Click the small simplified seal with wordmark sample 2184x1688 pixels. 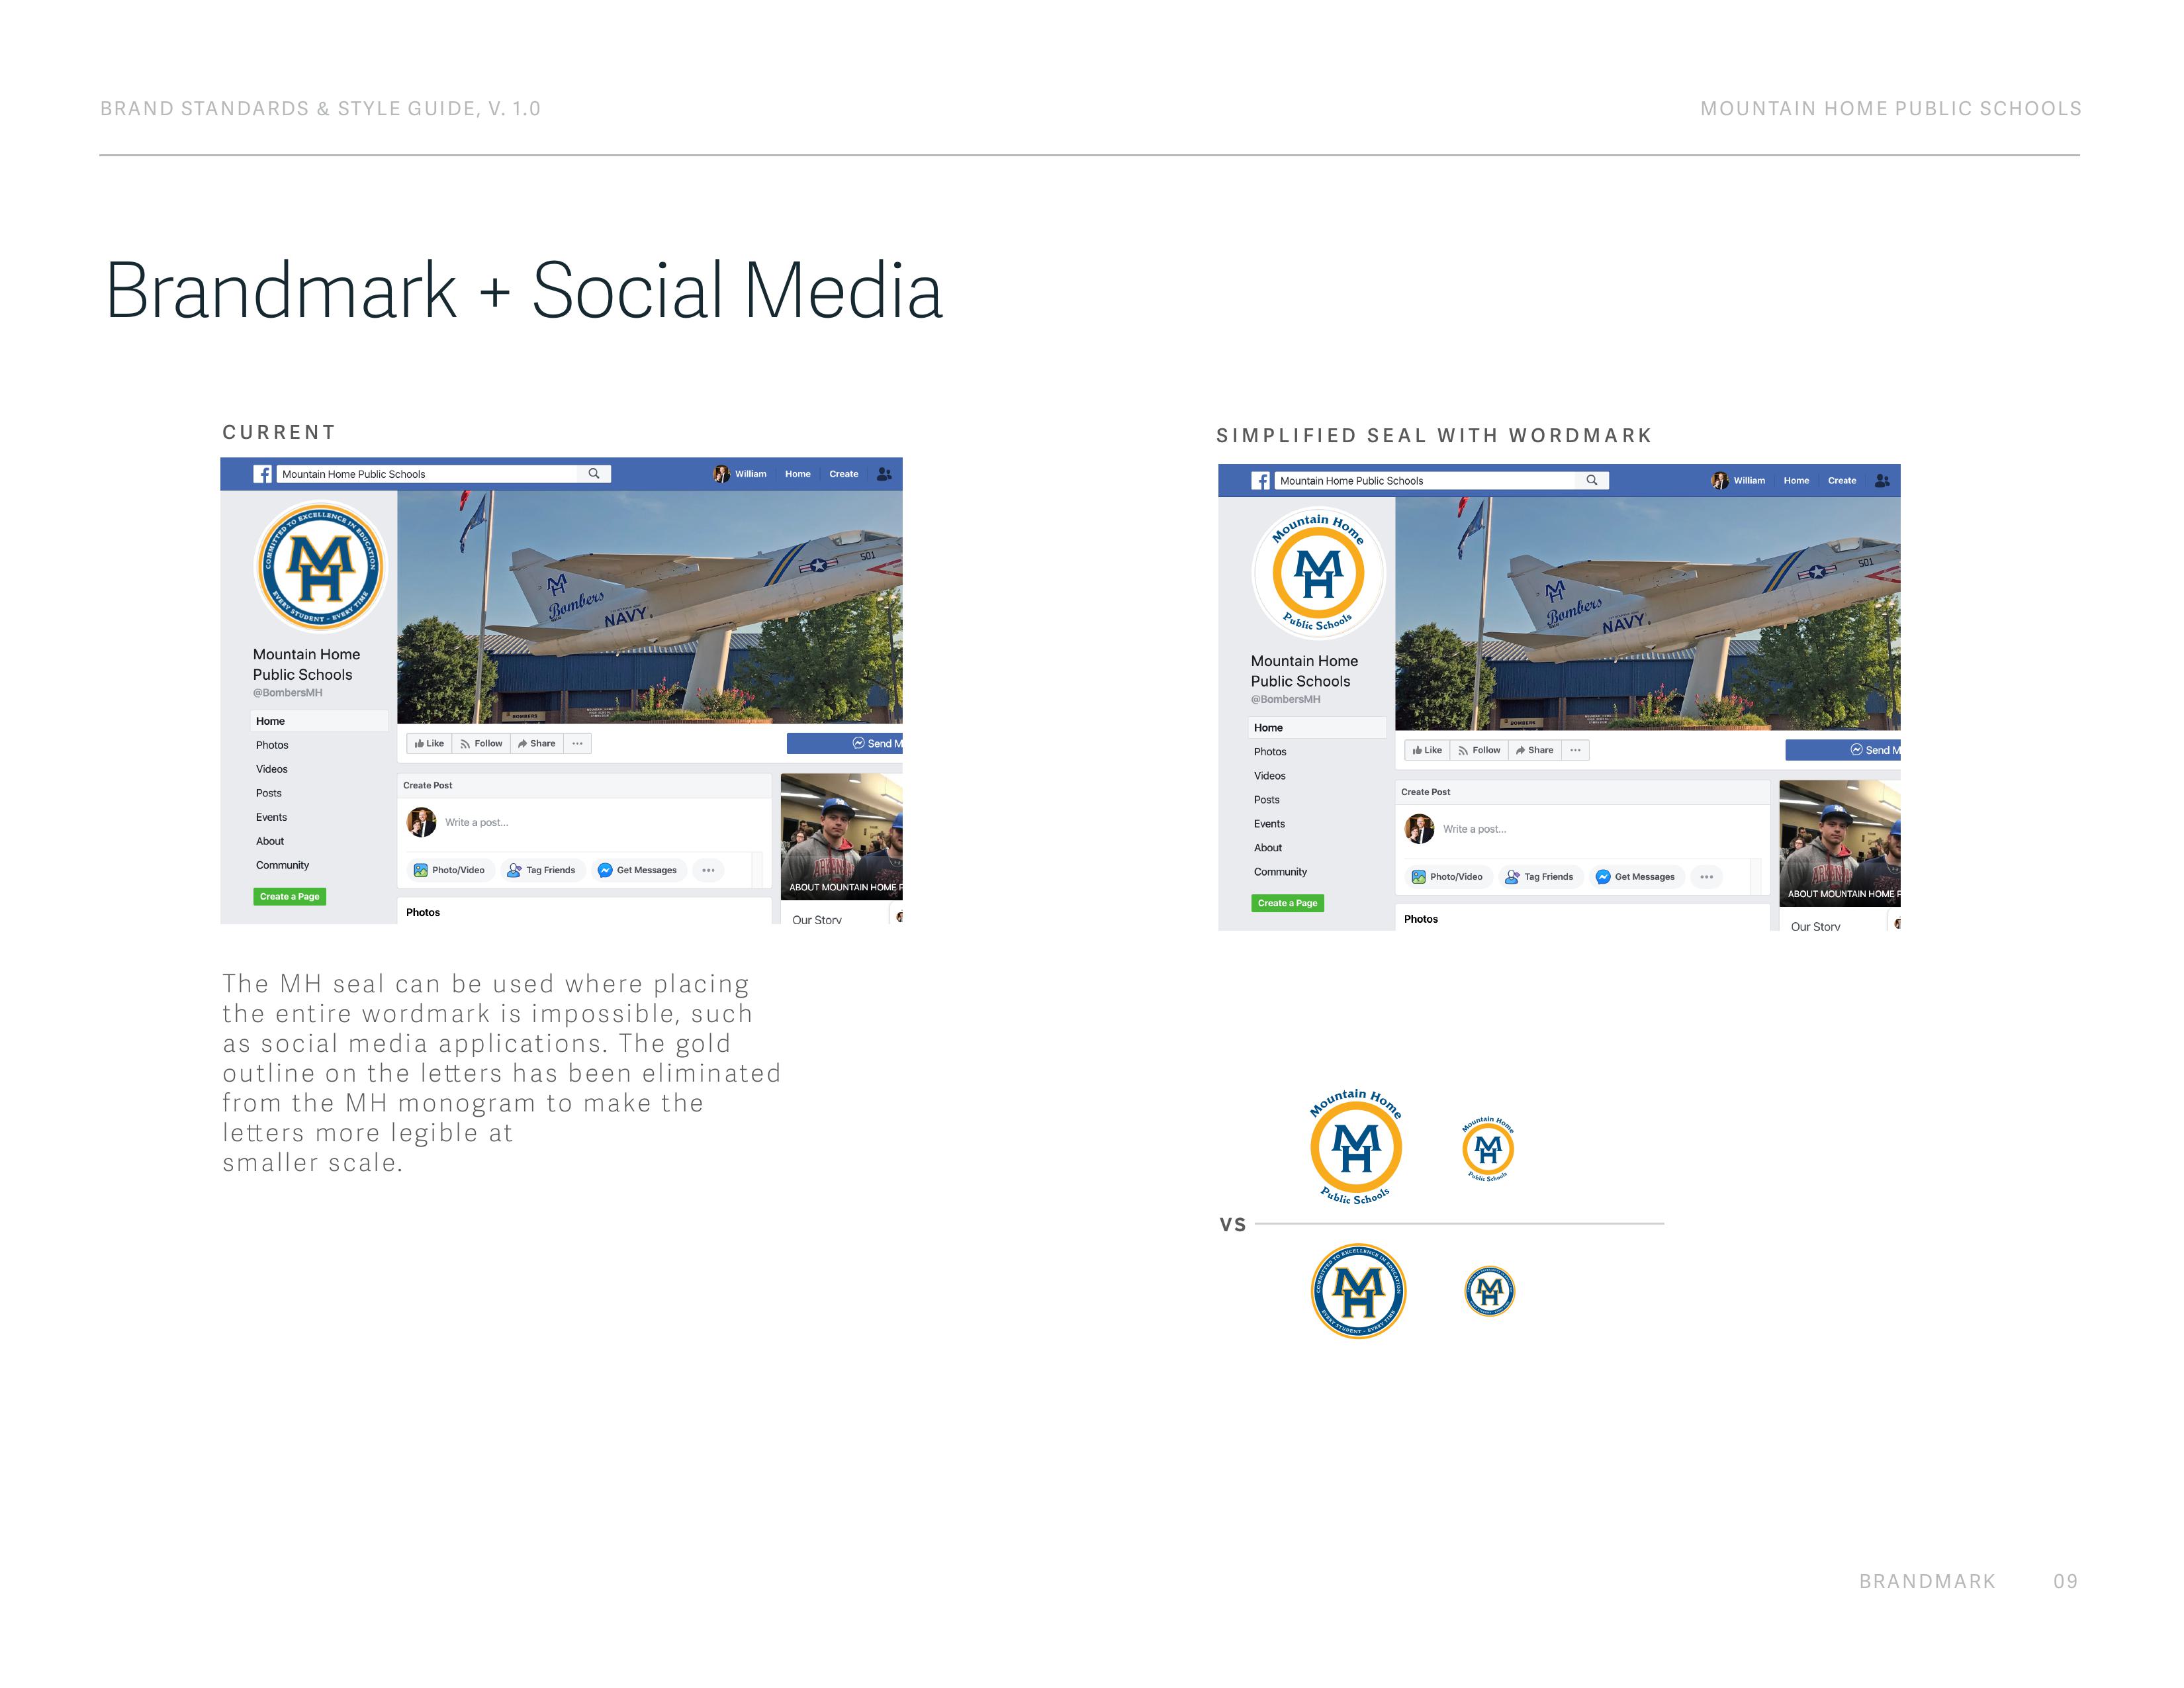[1488, 1149]
